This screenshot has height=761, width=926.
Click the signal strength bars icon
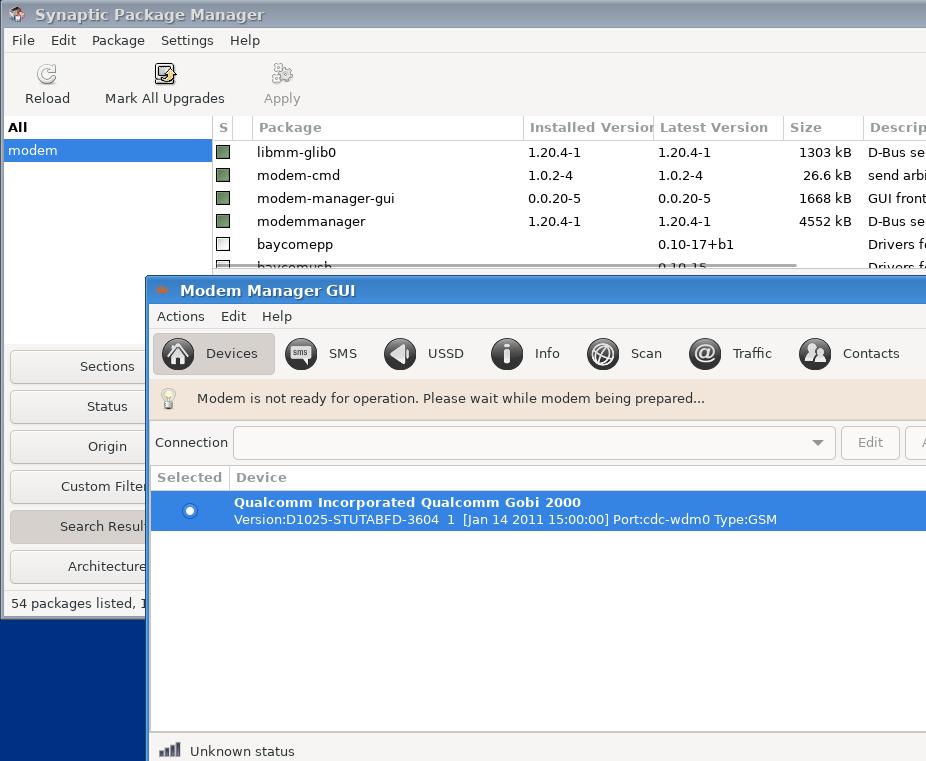pos(169,750)
